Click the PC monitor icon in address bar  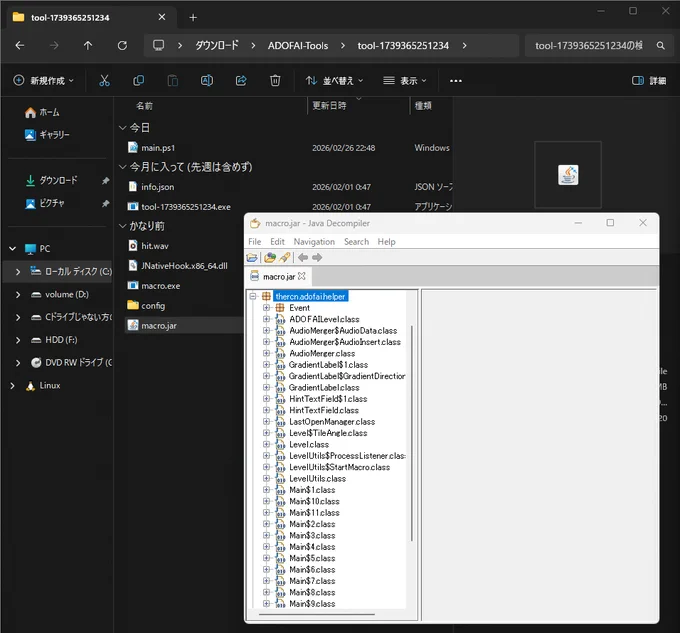pyautogui.click(x=159, y=46)
